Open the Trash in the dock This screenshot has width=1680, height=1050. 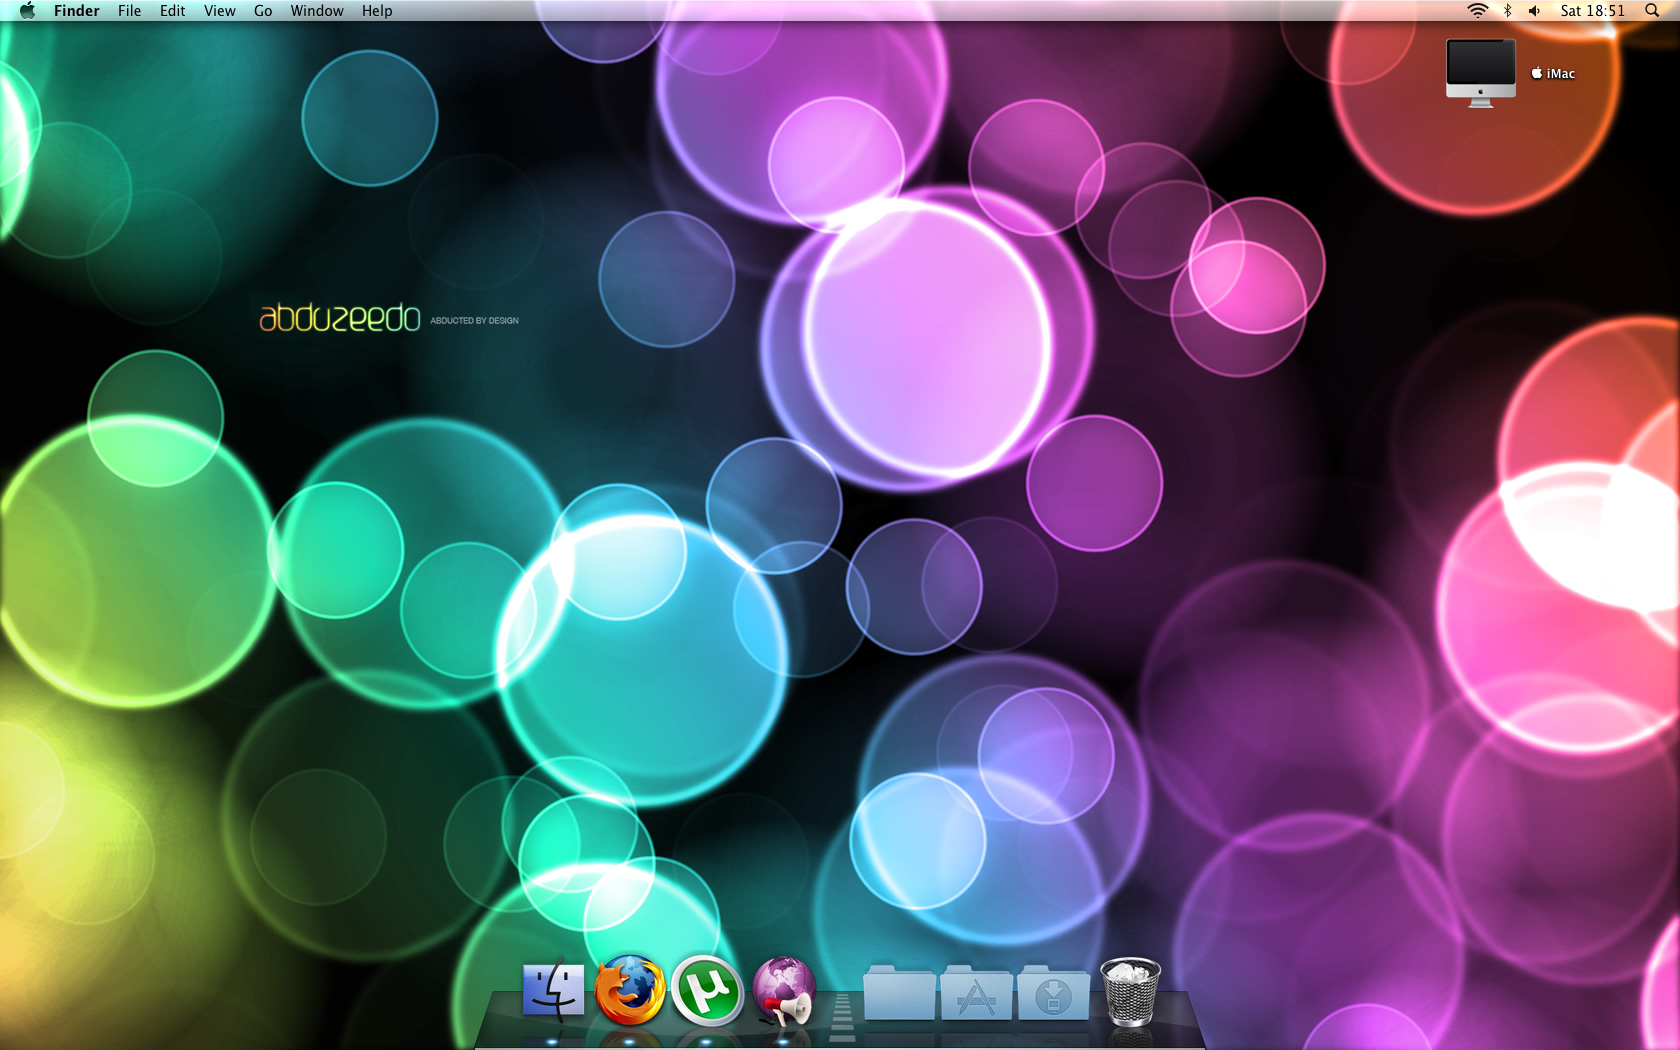click(x=1130, y=991)
